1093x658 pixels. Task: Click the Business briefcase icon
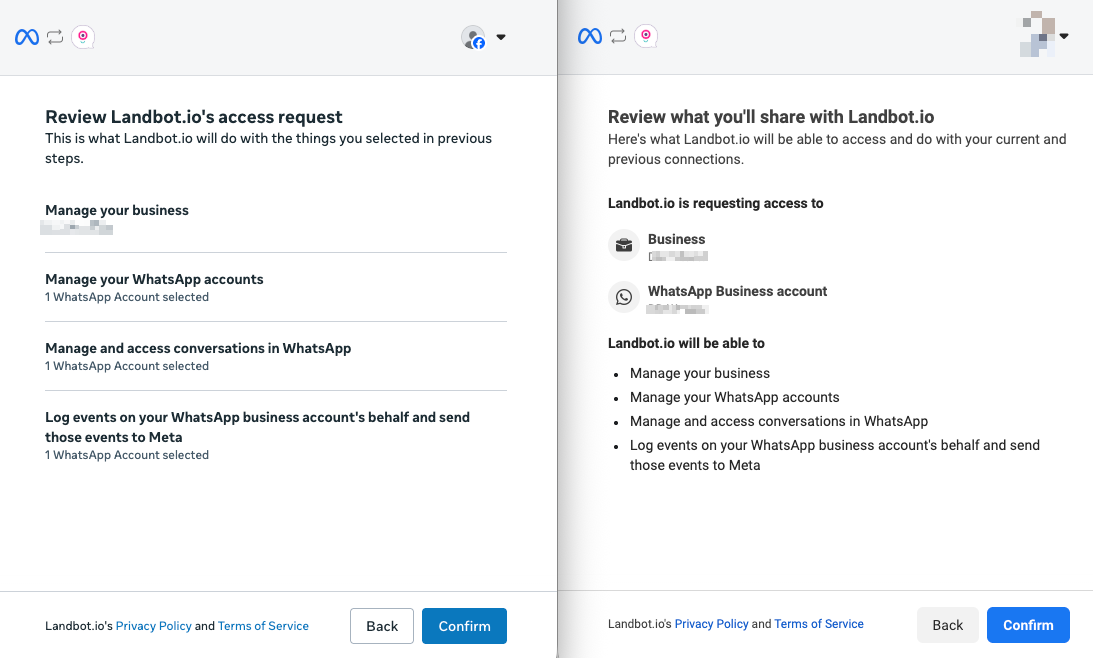pyautogui.click(x=624, y=245)
